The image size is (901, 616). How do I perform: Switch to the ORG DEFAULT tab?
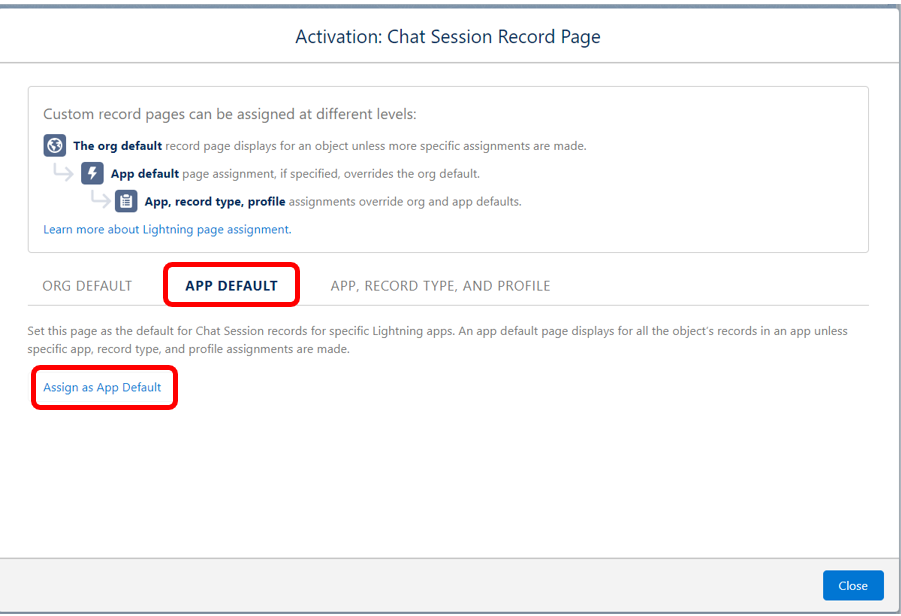87,286
